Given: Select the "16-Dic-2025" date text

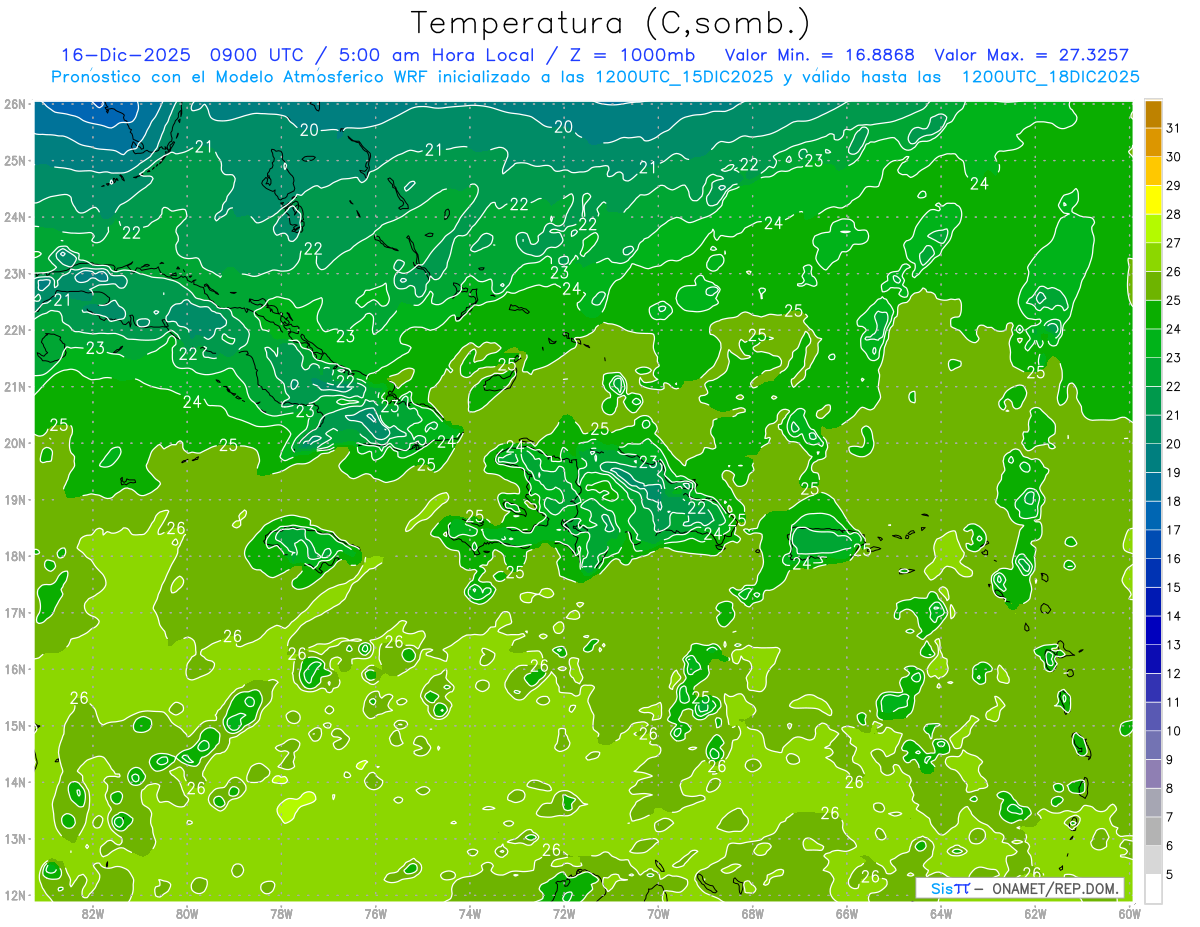Looking at the screenshot, I should coord(126,56).
